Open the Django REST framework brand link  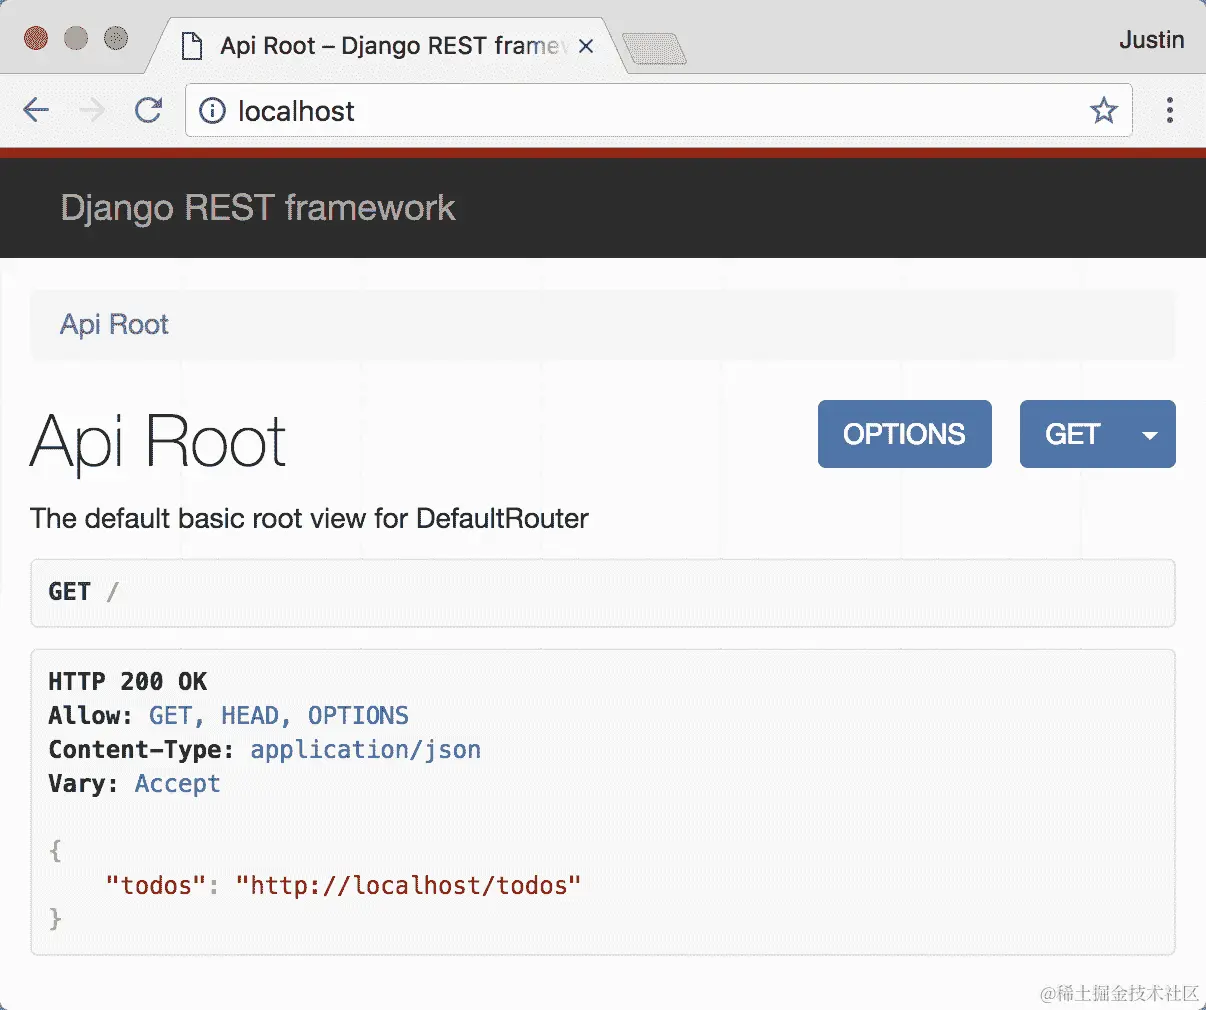pos(258,208)
